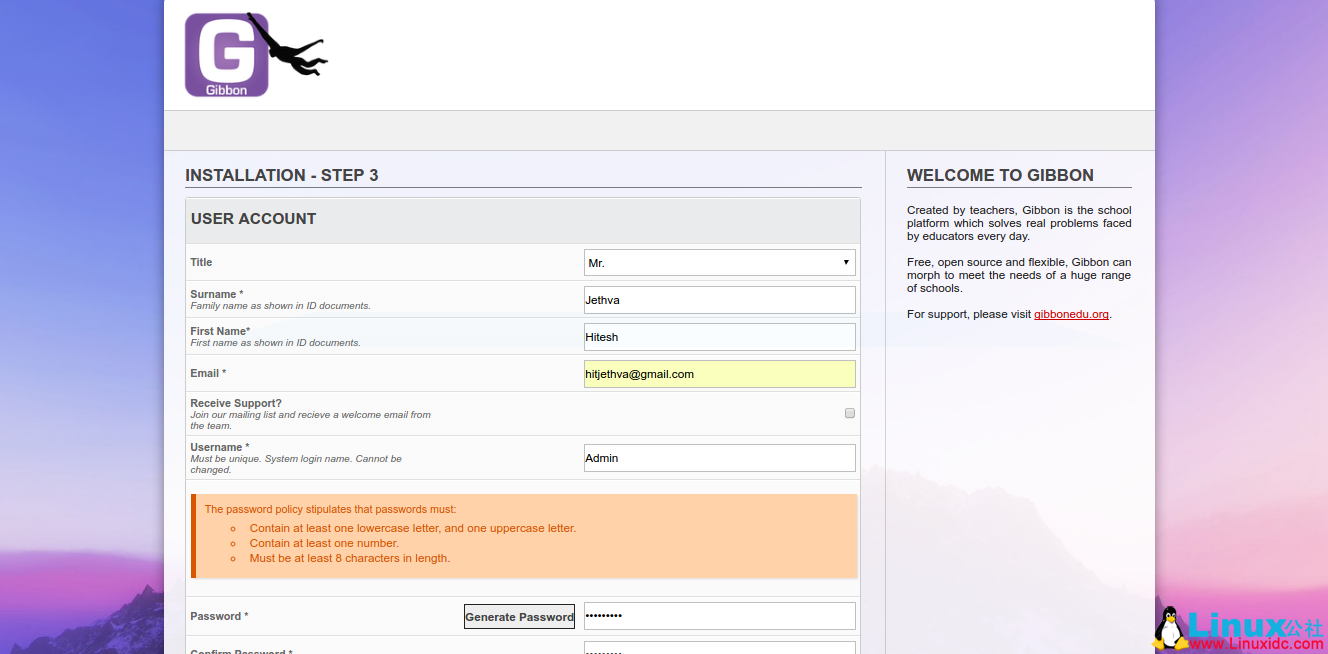Screen dimensions: 1328x654
Task: Visit the gibbonedu.org support link
Action: 1071,313
